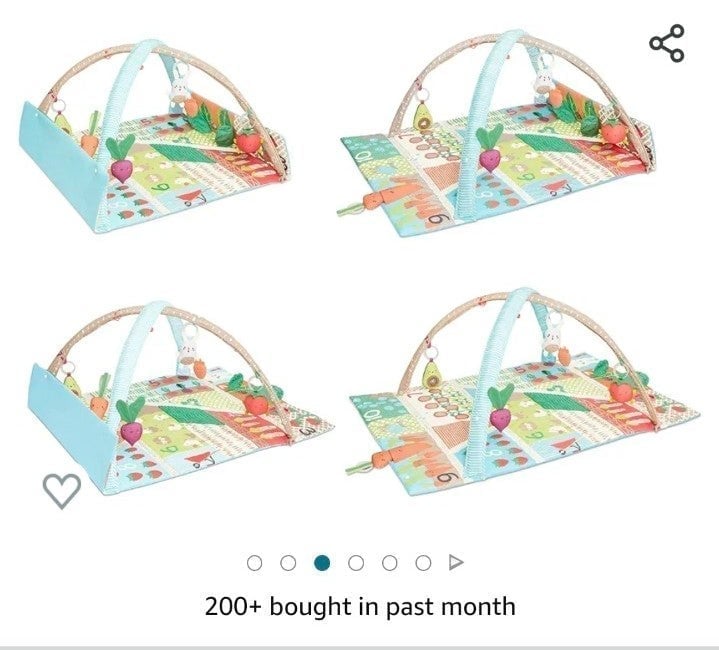Screen dimensions: 719x650
Task: Click hanging avocado toy in bottom-right mat
Action: point(431,372)
